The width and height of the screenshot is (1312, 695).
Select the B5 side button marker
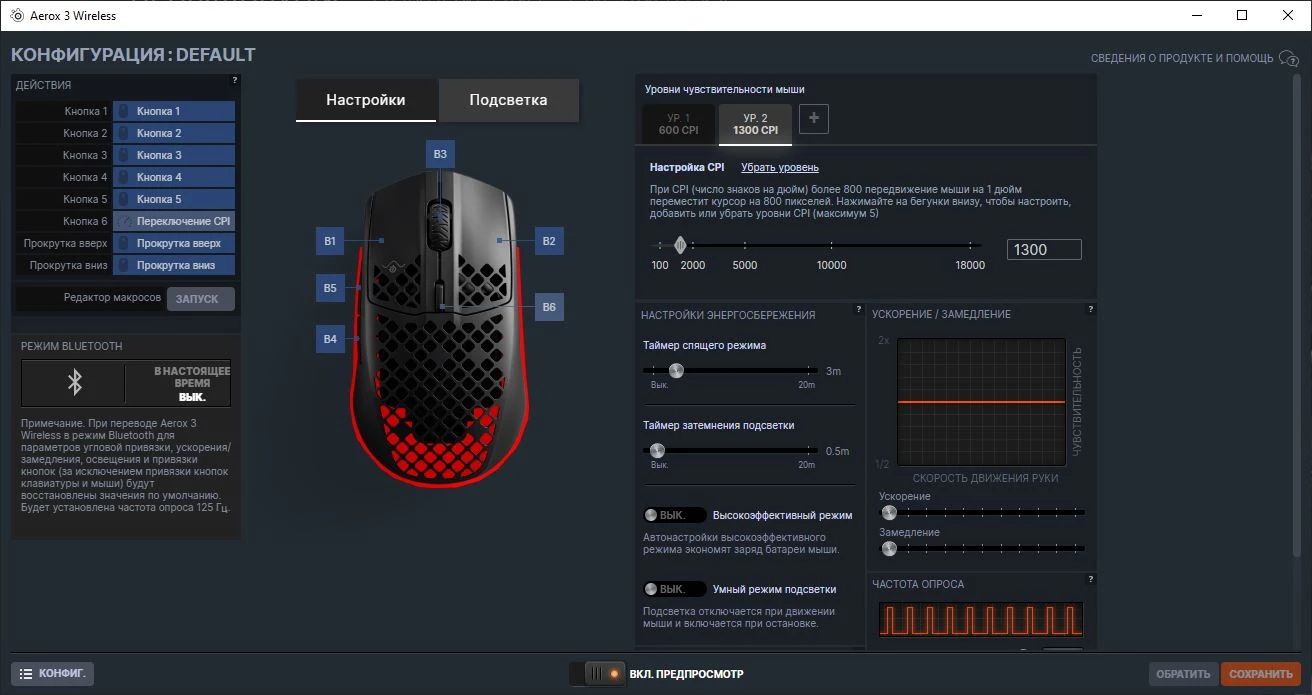tap(330, 289)
